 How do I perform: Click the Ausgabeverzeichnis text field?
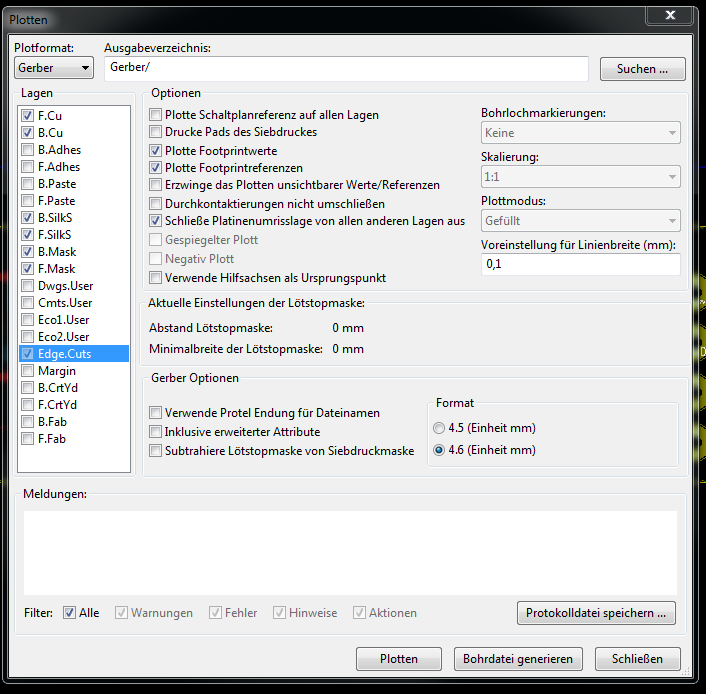click(x=346, y=68)
